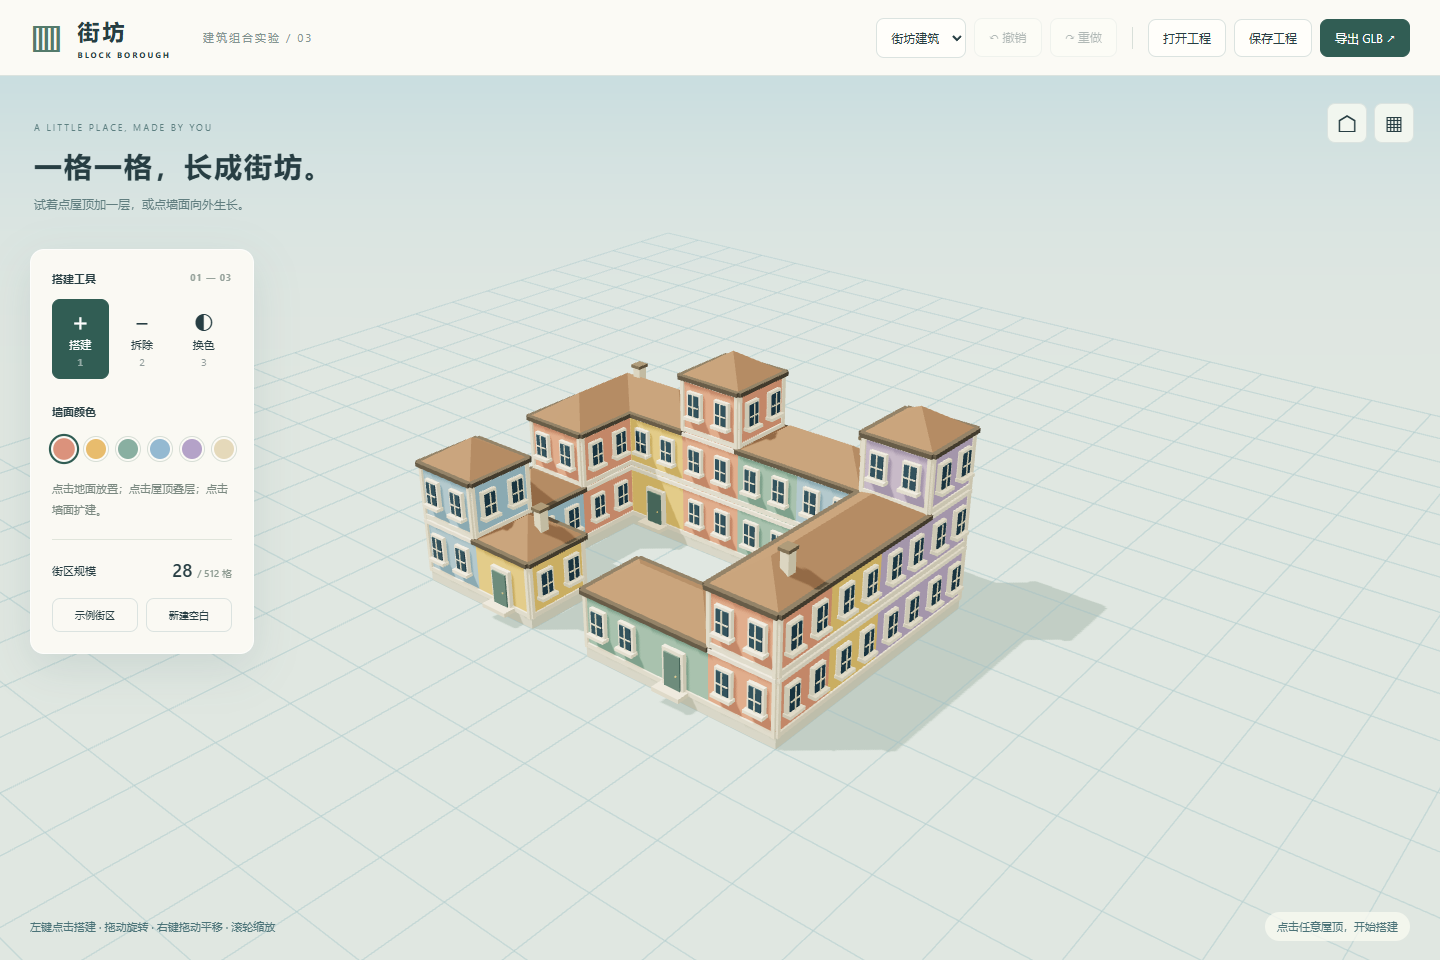Click the 重做 redo button
This screenshot has height=960, width=1440.
[1083, 38]
